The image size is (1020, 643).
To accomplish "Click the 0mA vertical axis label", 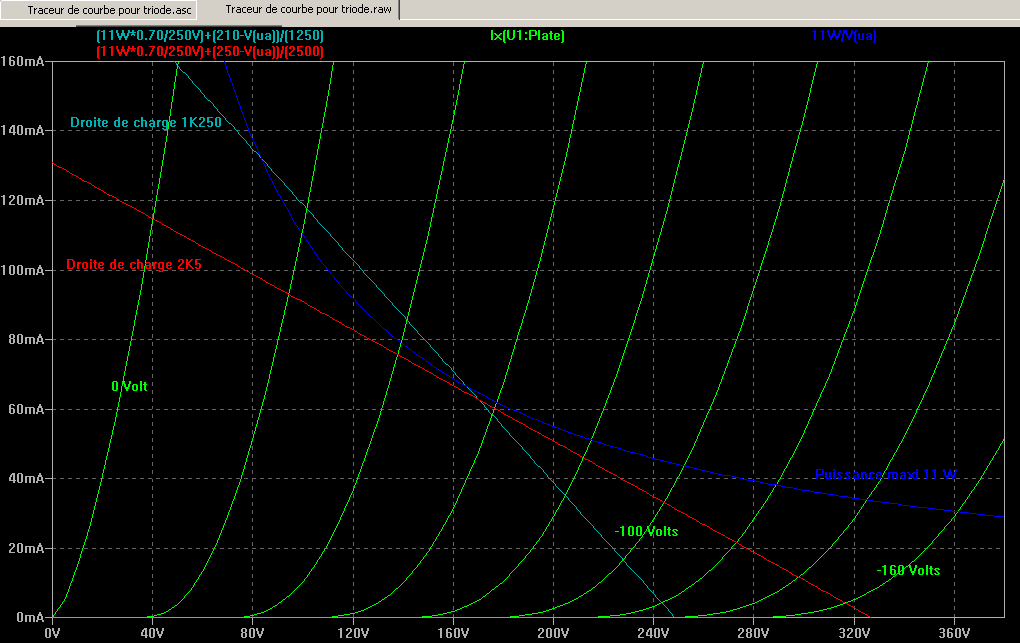I will click(31, 617).
